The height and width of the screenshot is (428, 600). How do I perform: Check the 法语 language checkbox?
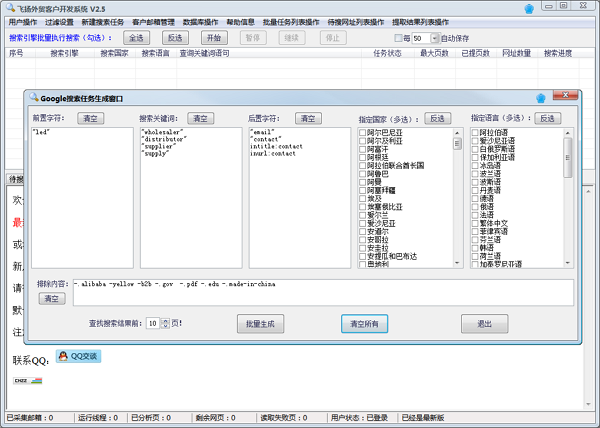click(x=475, y=215)
